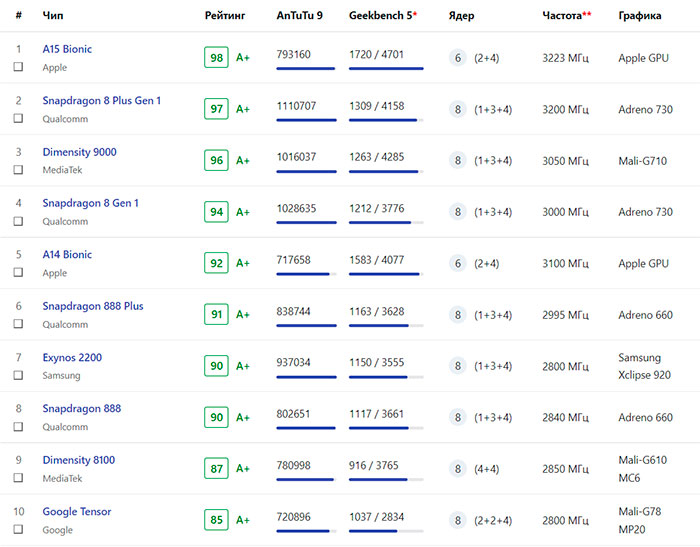Image resolution: width=700 pixels, height=547 pixels.
Task: Click the 2995 МГц frequency value
Action: pyautogui.click(x=566, y=315)
